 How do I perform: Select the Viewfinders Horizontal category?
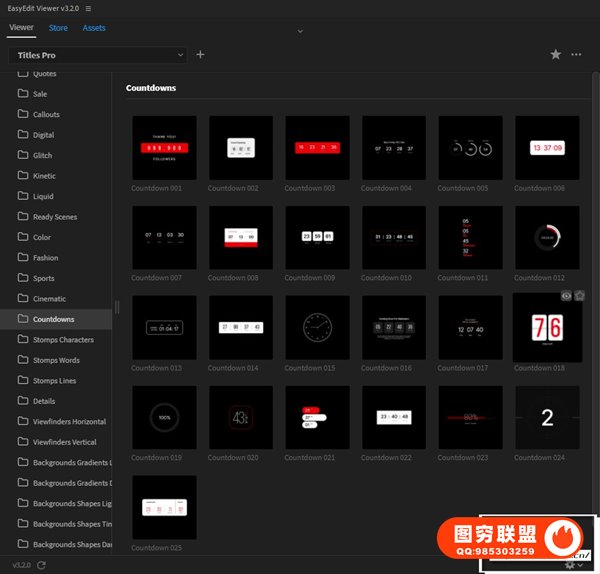coord(68,422)
